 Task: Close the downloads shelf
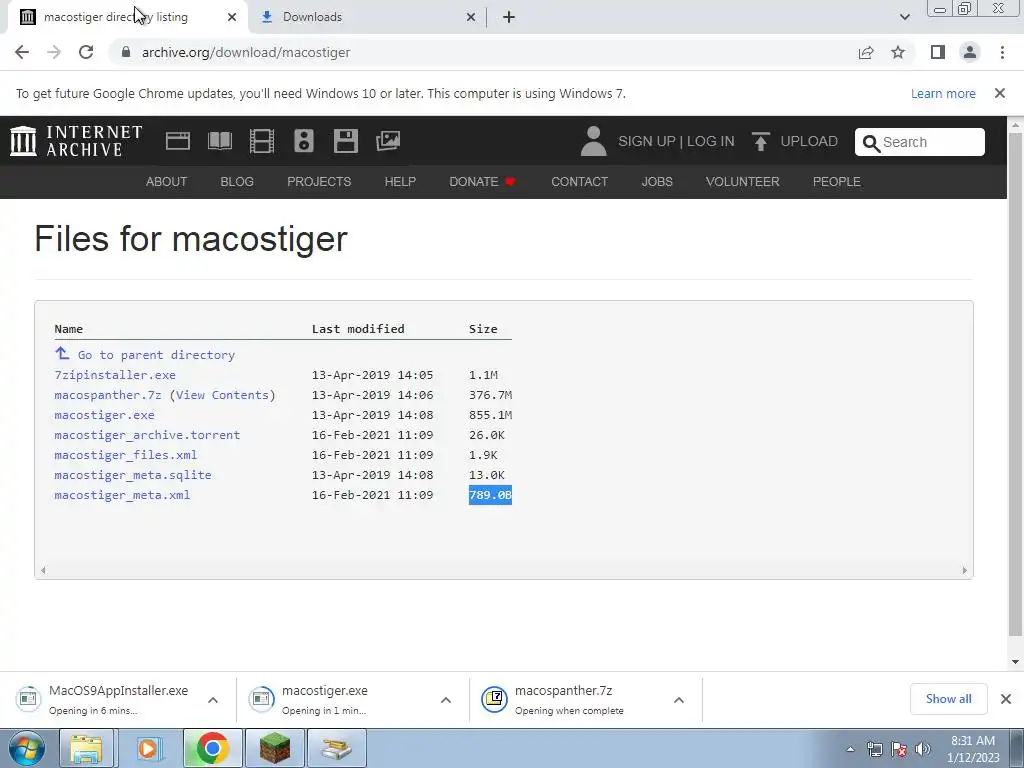tap(1006, 699)
